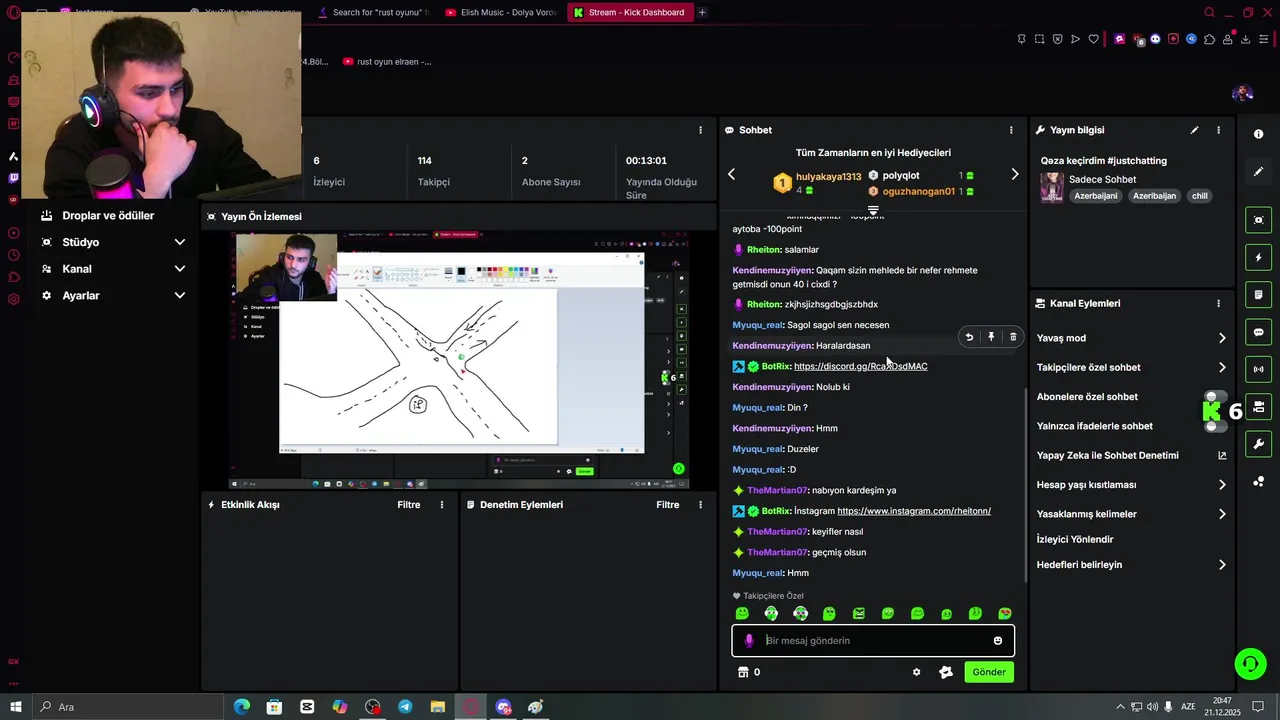
Task: Open the emoji picker in message box
Action: click(998, 641)
